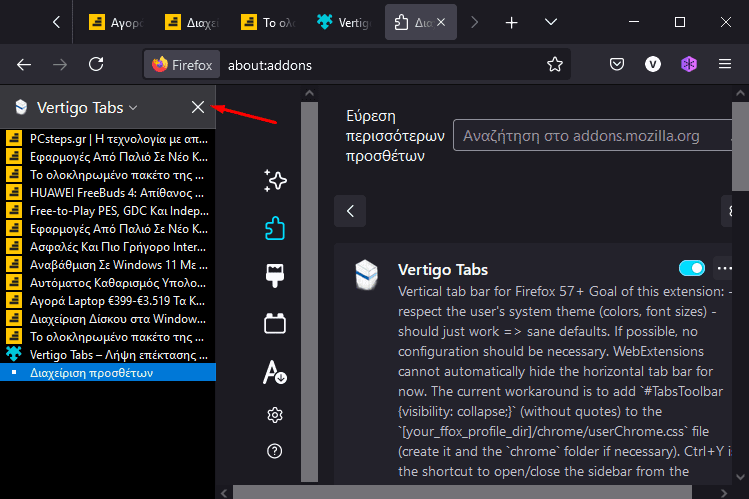List all tabs dropdown arrow
Screen dimensions: 749x499
(x=551, y=22)
